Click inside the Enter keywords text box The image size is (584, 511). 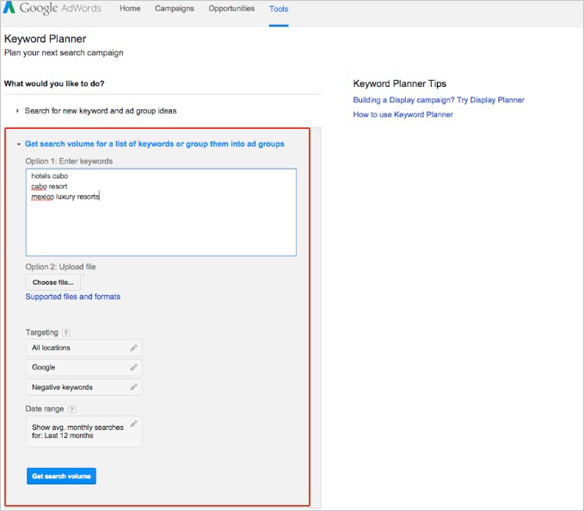coord(161,212)
